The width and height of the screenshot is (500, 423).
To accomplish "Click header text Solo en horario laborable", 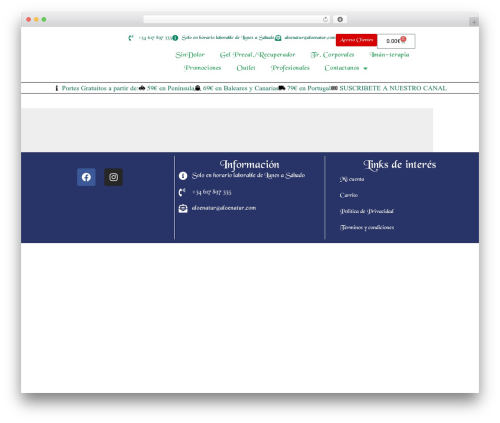I will tap(227, 38).
